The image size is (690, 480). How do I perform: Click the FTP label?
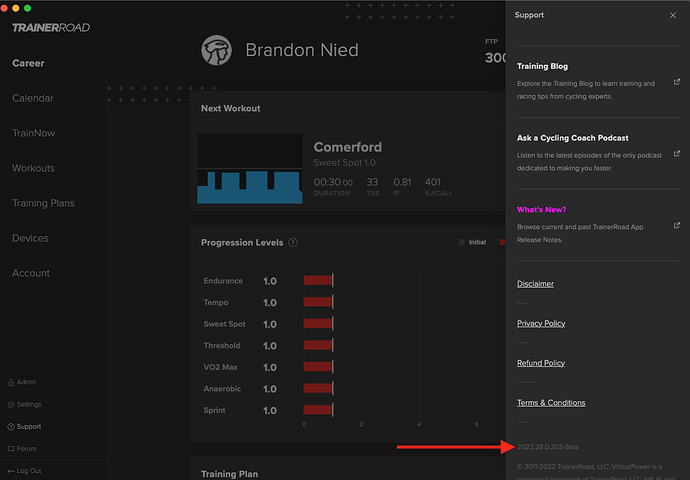[x=491, y=42]
